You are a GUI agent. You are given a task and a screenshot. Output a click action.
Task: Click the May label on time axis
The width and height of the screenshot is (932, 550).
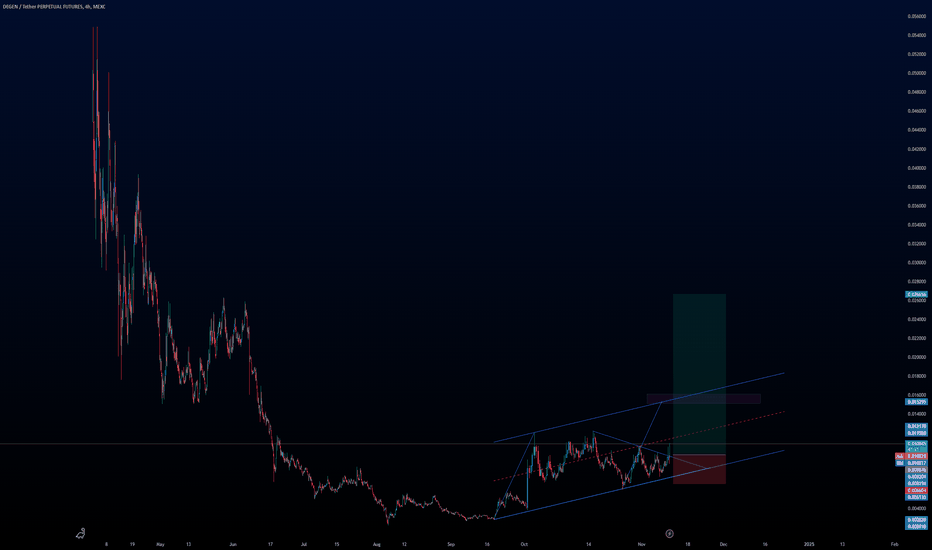[160, 544]
